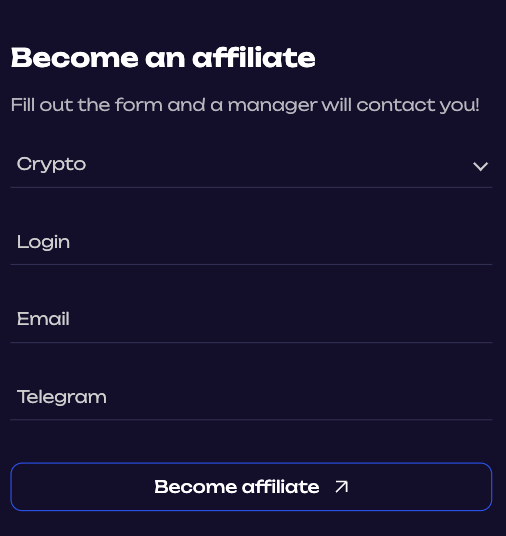Click the chevron arrow beside Crypto

tap(480, 166)
